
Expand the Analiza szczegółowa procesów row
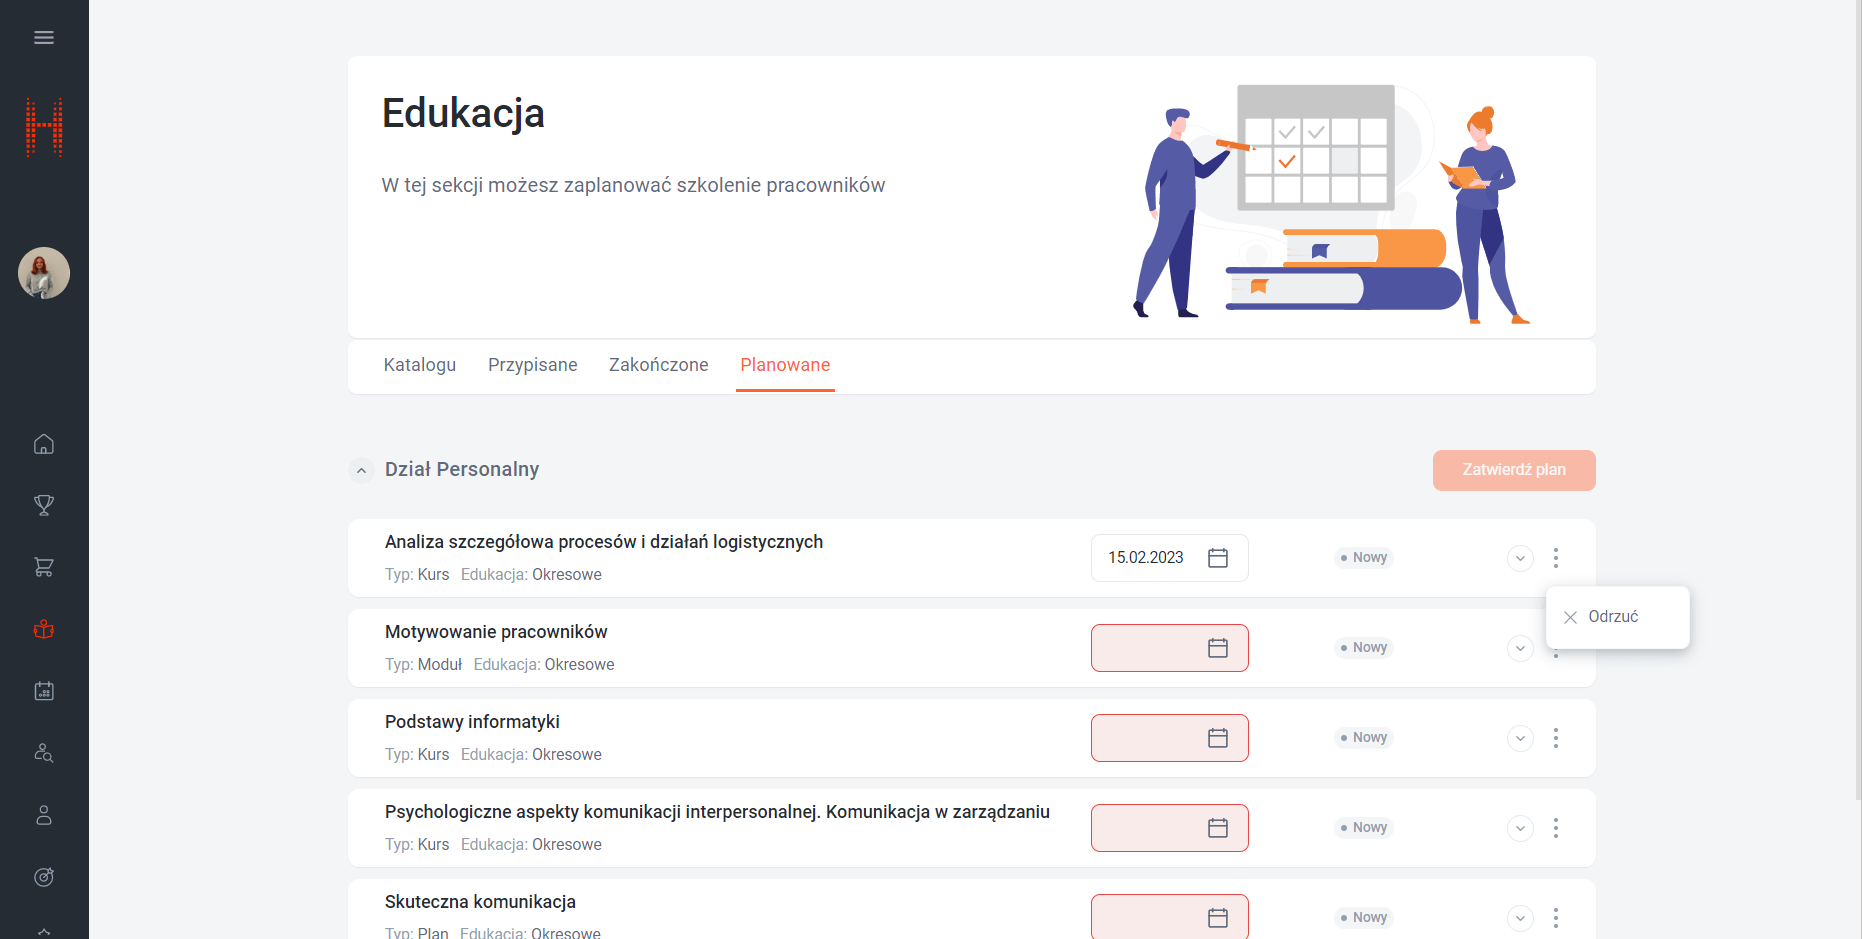(x=1520, y=558)
